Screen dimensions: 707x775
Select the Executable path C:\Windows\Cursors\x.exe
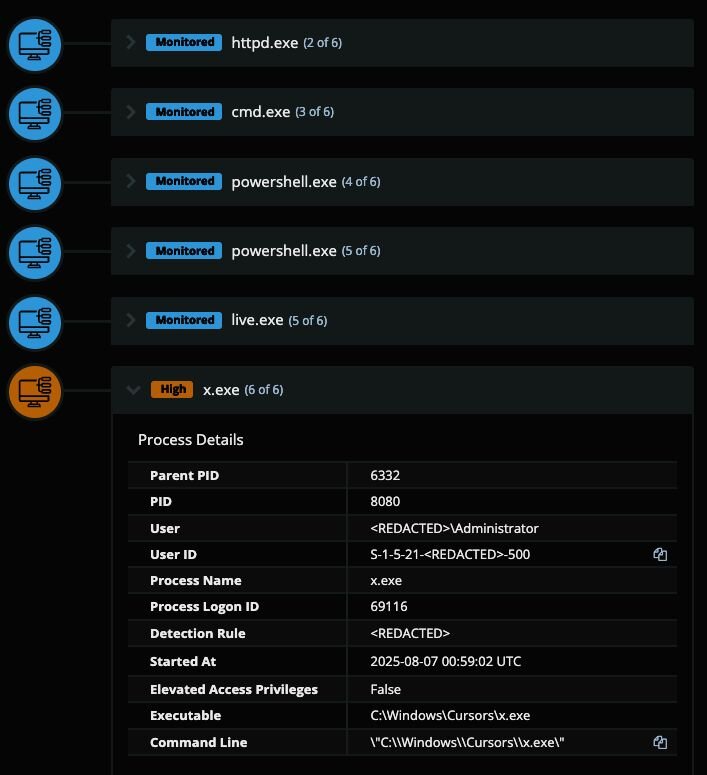coord(450,715)
